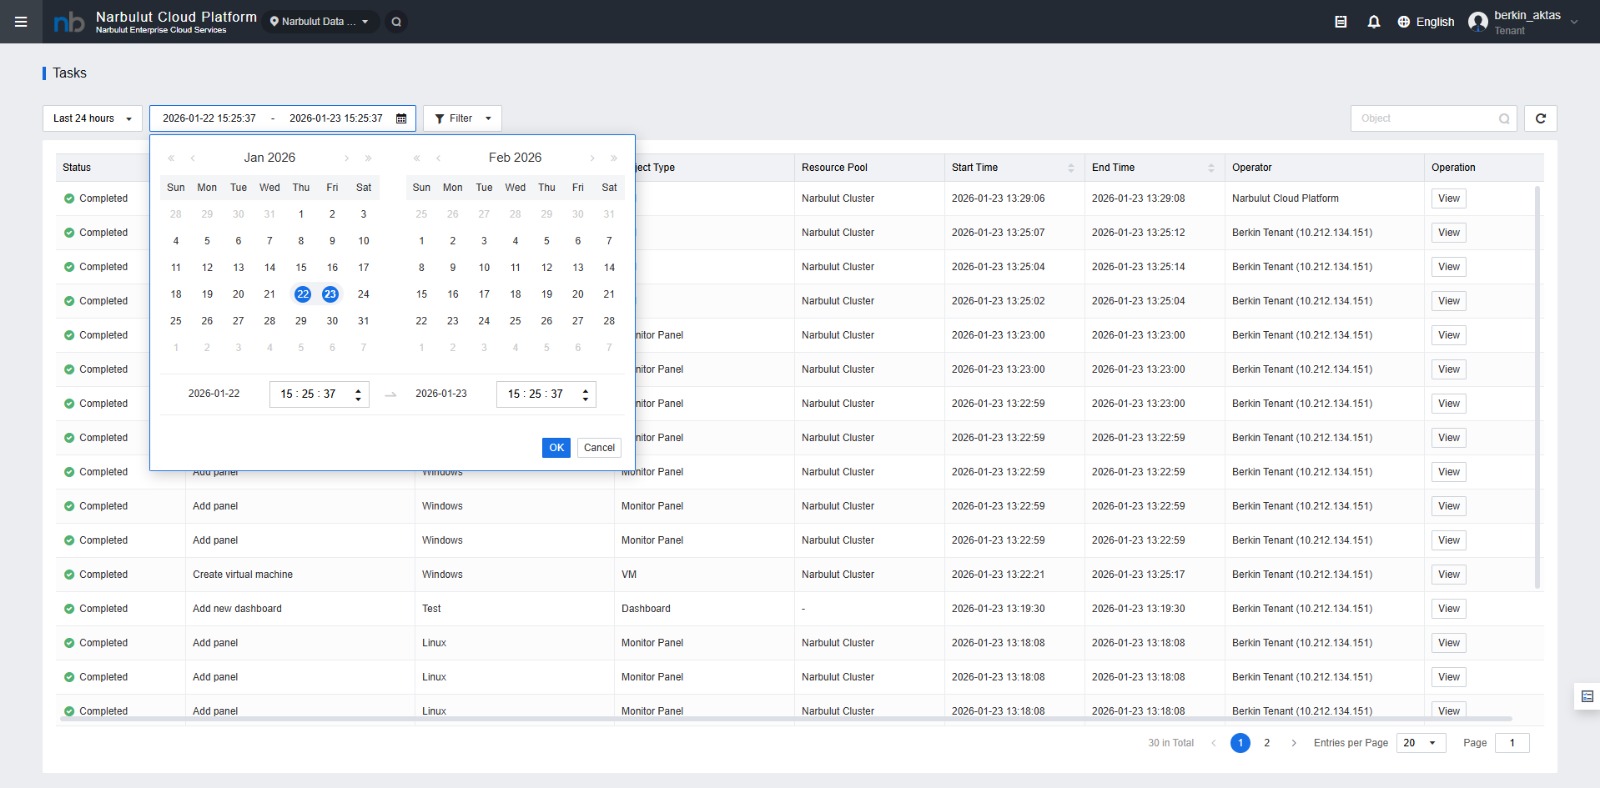Expand the Last 24 hours dropdown

(92, 118)
